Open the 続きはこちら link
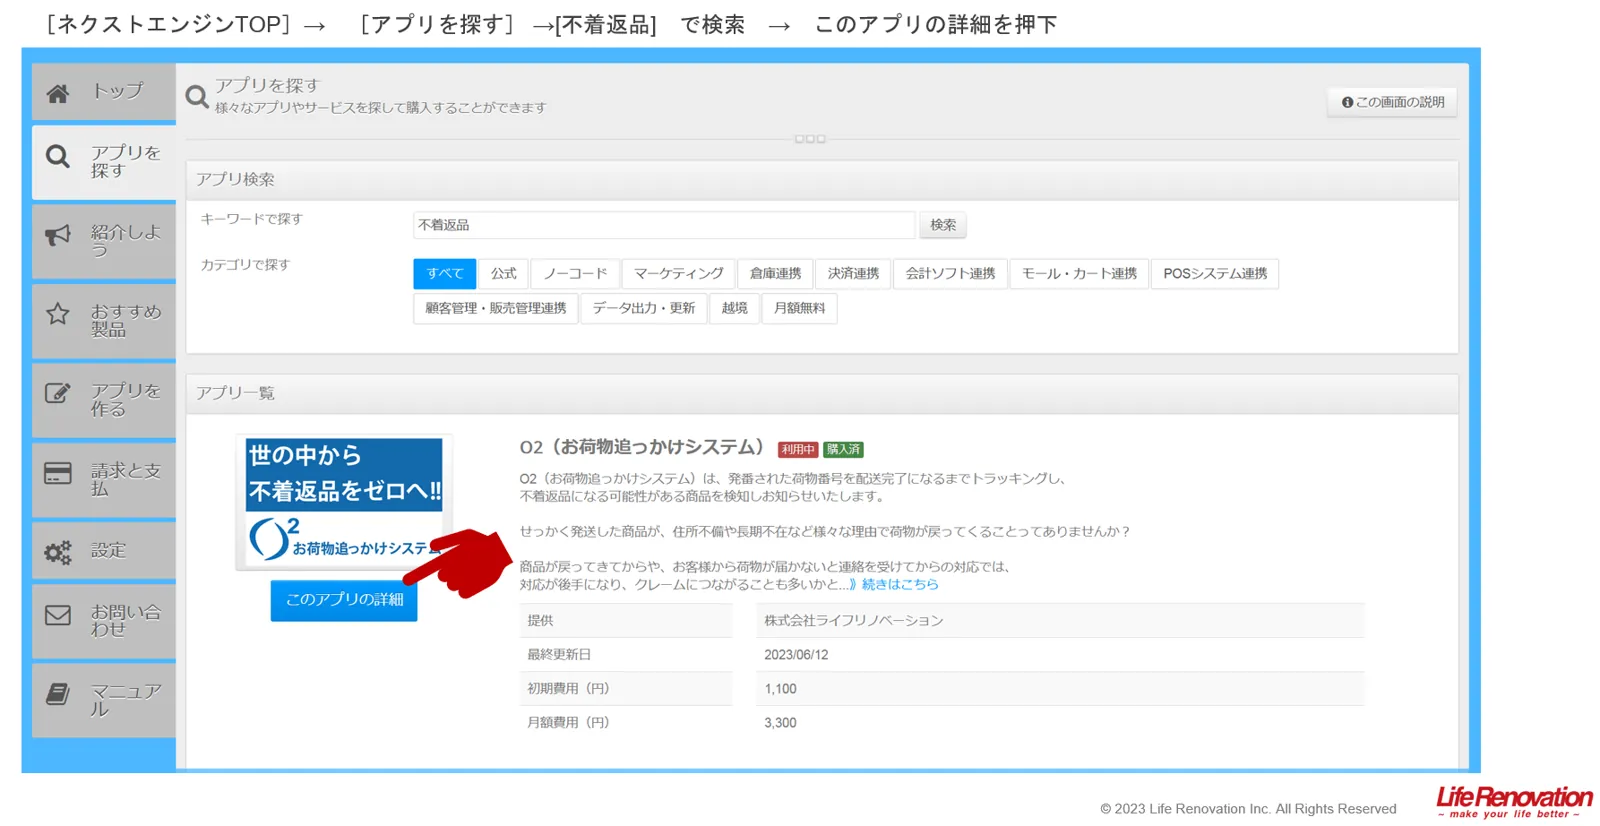 900,584
